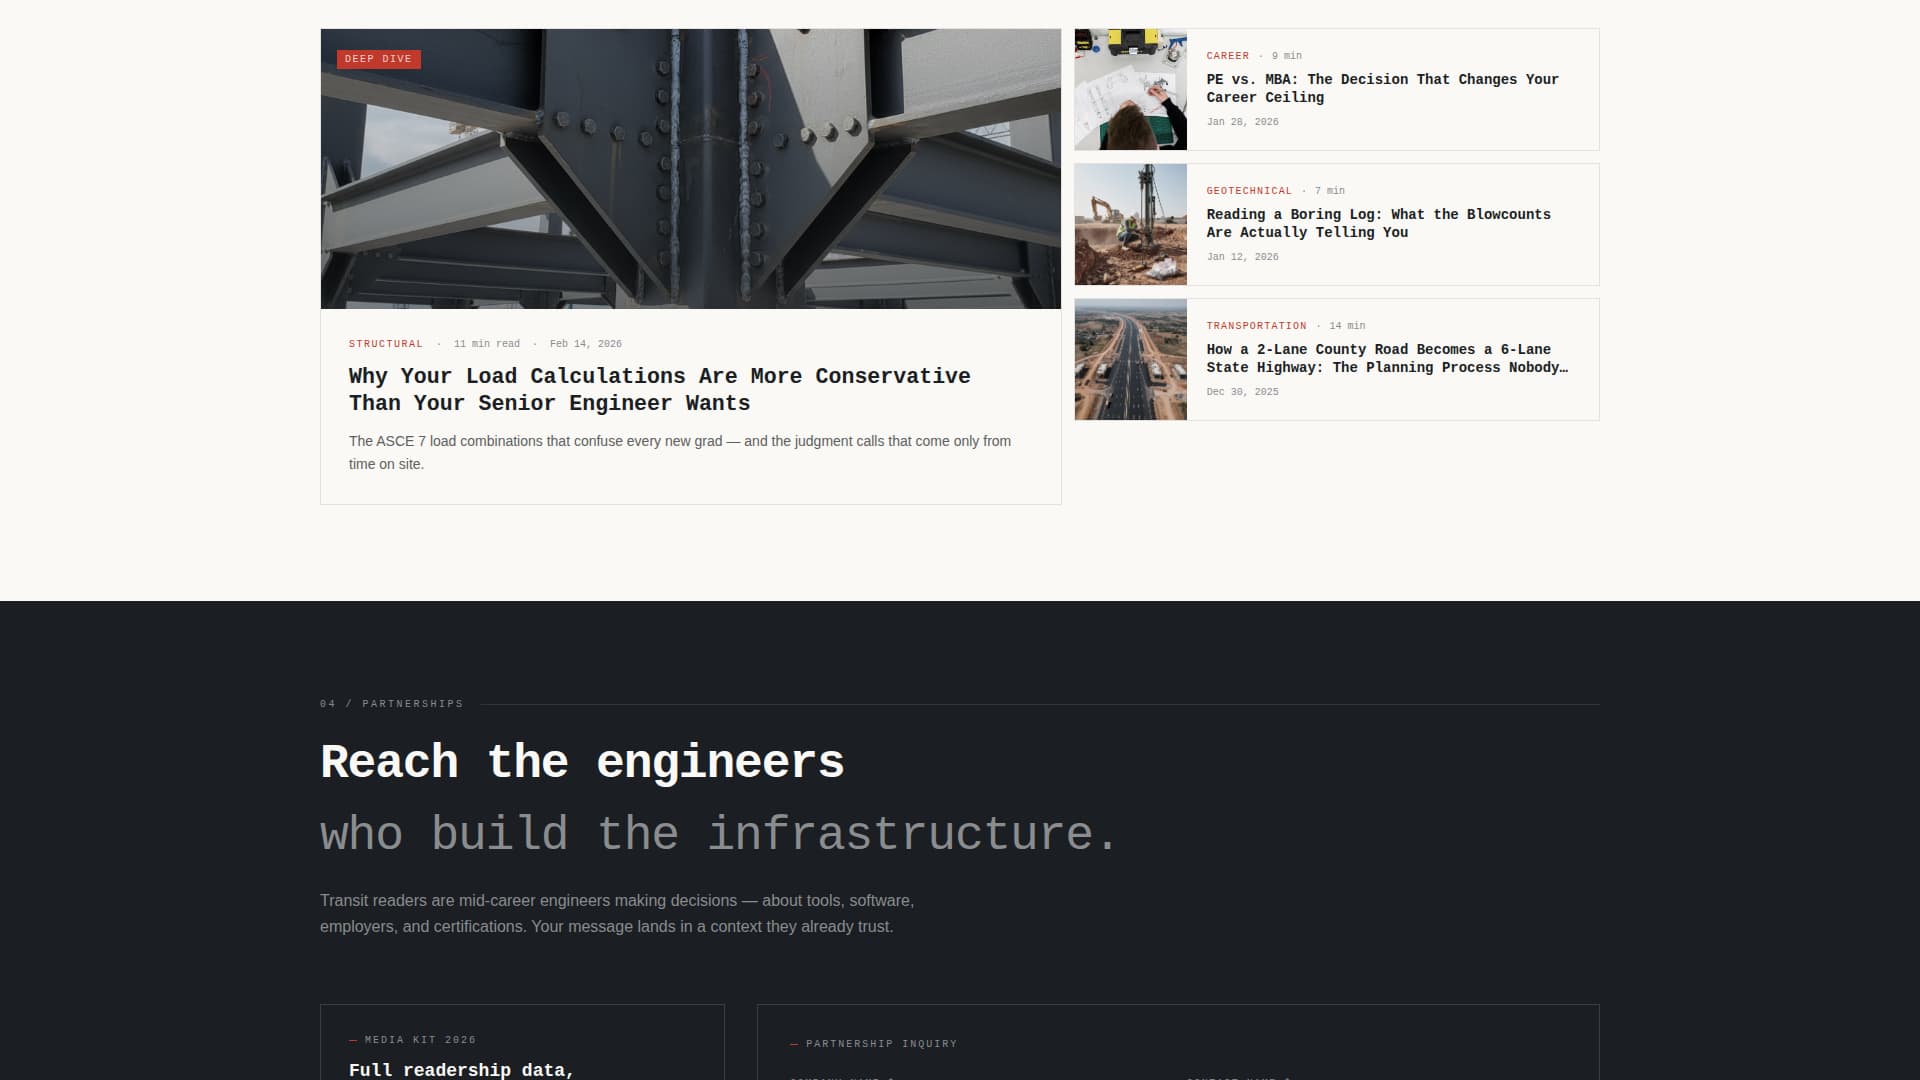1920x1080 pixels.
Task: Open the 'PE vs. MBA' article title
Action: [x=1382, y=88]
